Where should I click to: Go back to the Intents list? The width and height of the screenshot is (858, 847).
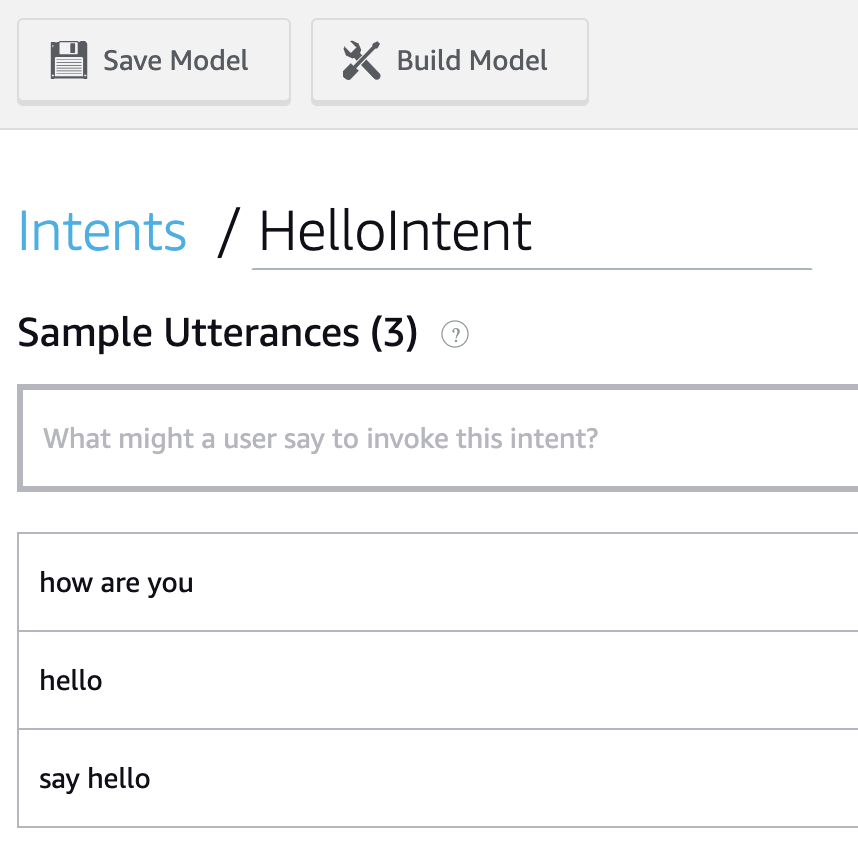[x=102, y=231]
